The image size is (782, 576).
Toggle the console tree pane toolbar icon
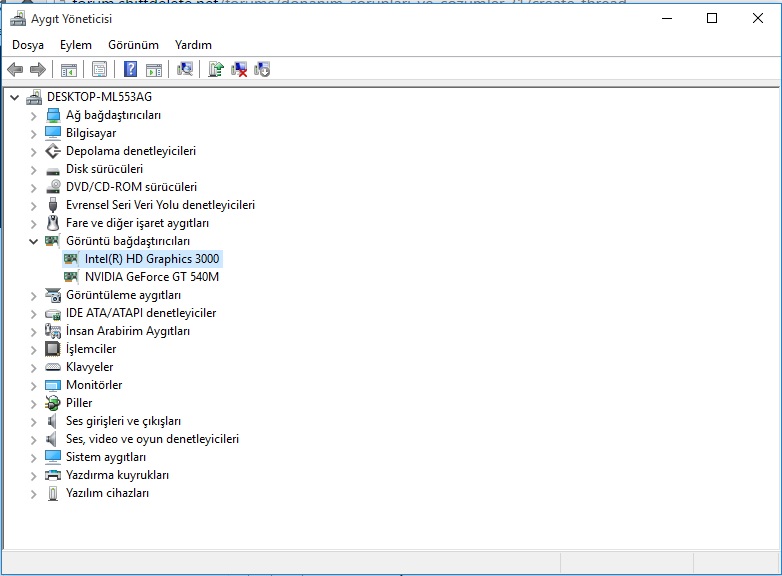pos(69,69)
